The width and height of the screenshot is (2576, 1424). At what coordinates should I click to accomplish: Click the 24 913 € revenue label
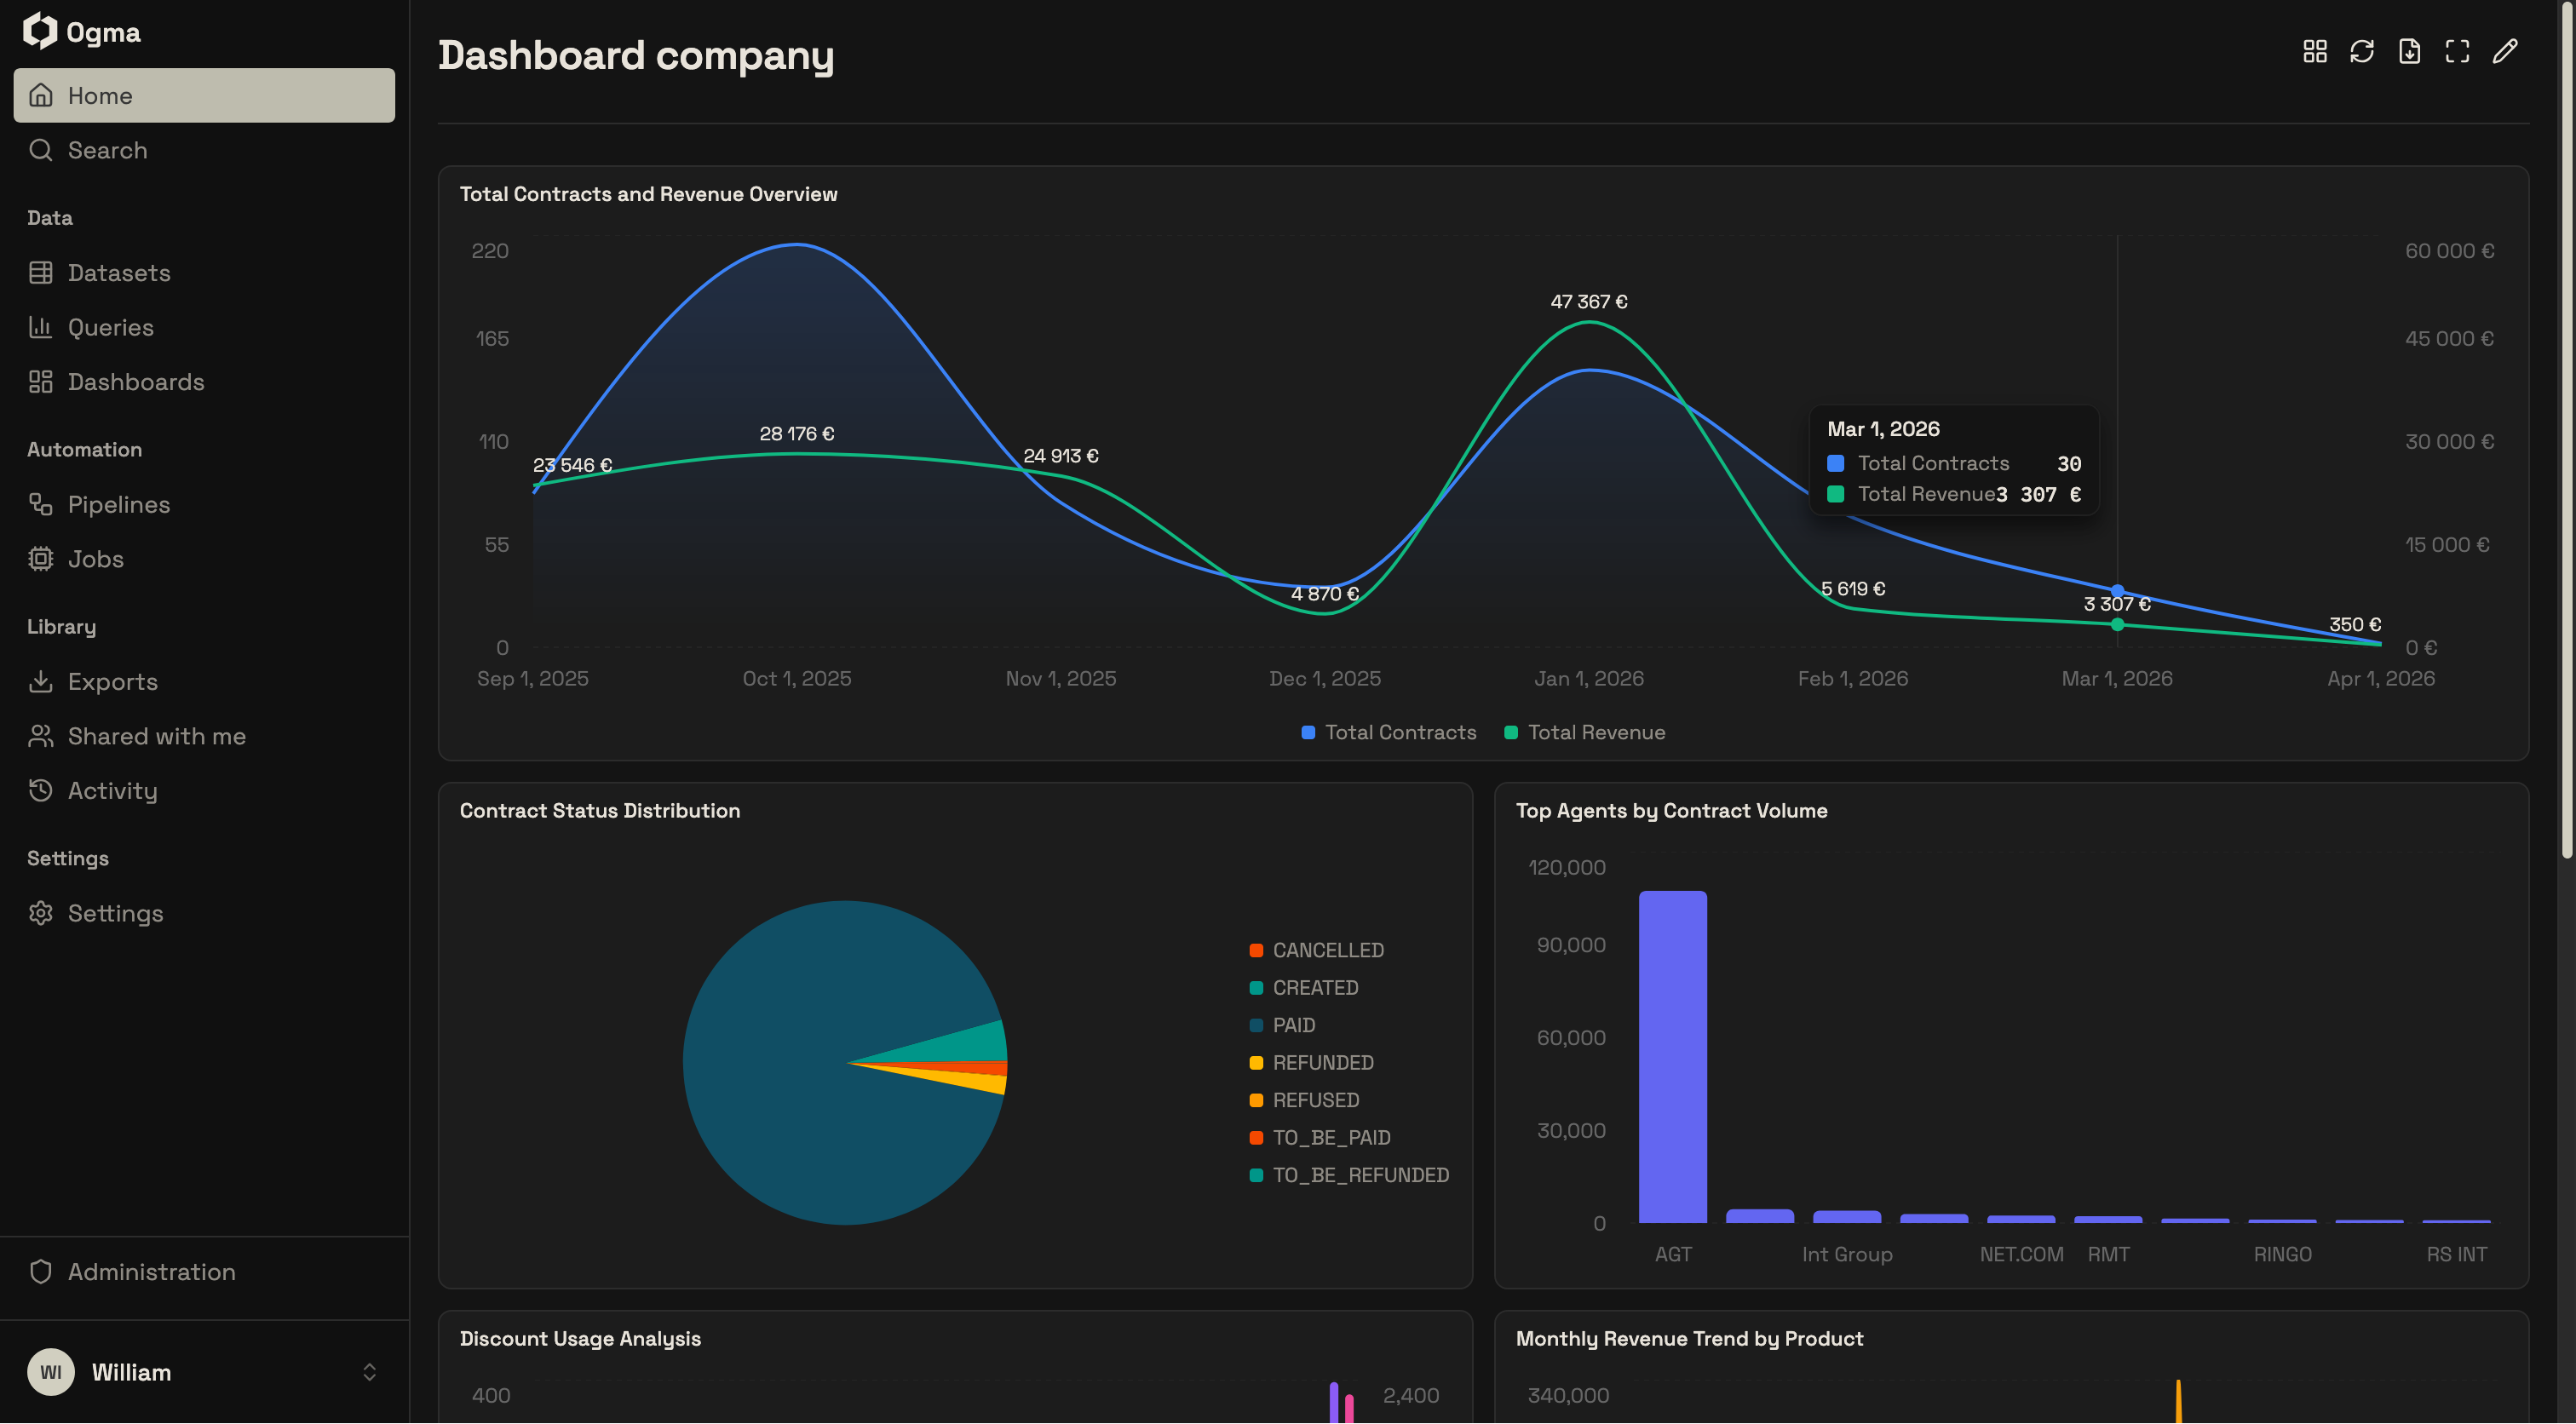pos(1061,455)
